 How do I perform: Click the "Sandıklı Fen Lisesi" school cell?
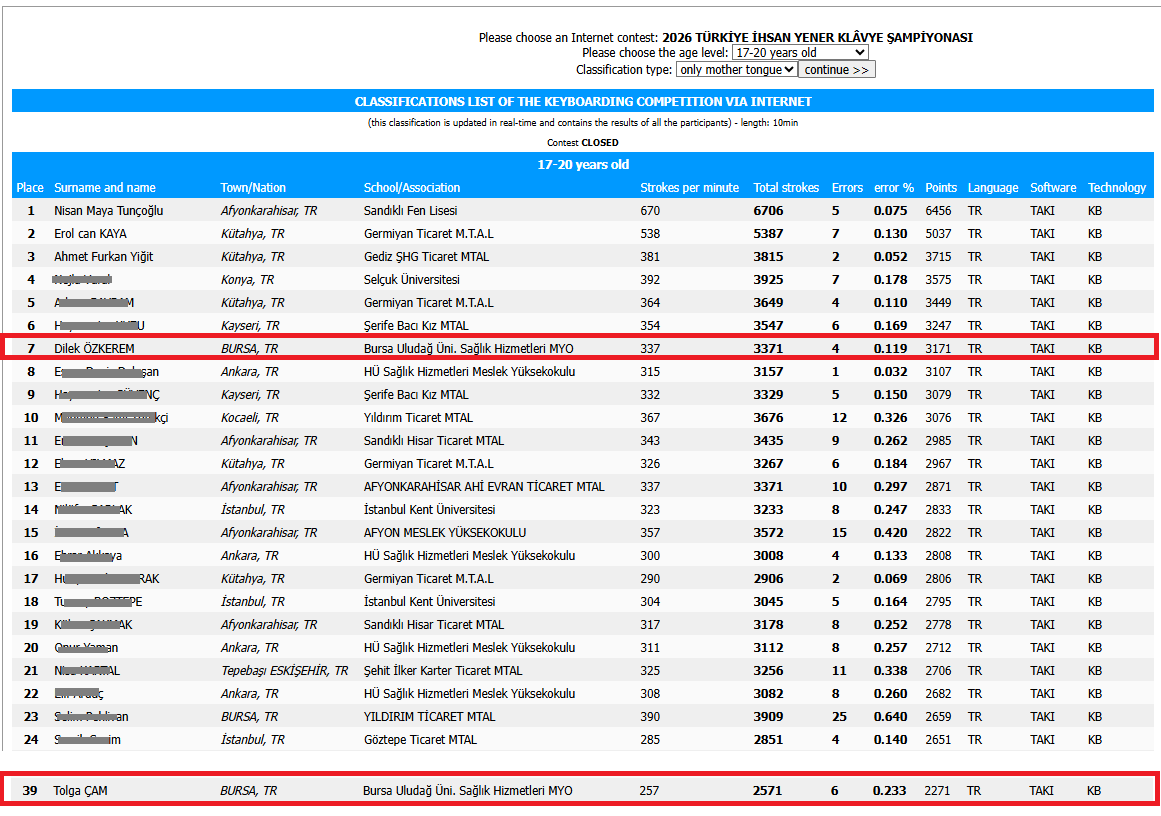coord(410,211)
